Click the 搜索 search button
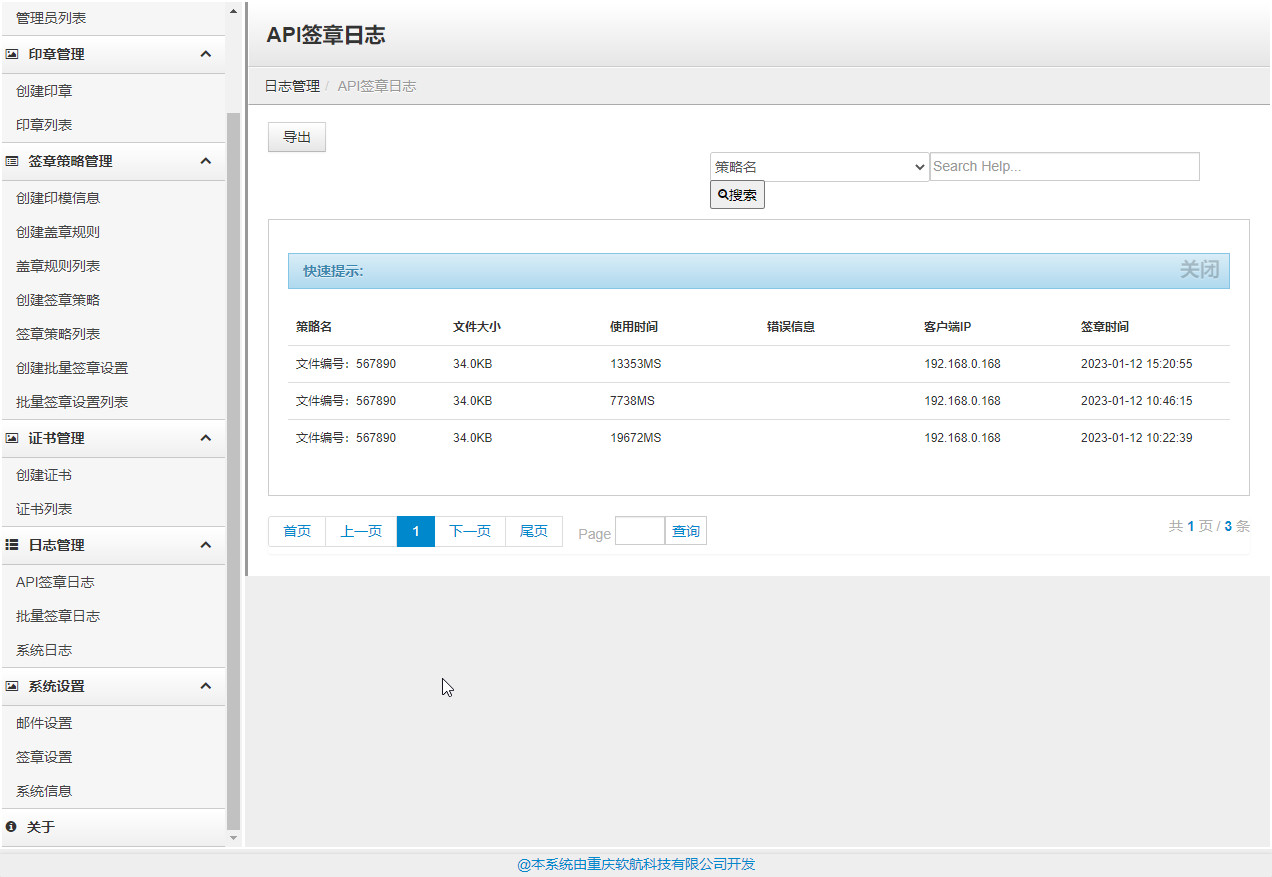The width and height of the screenshot is (1272, 877). pyautogui.click(x=737, y=195)
